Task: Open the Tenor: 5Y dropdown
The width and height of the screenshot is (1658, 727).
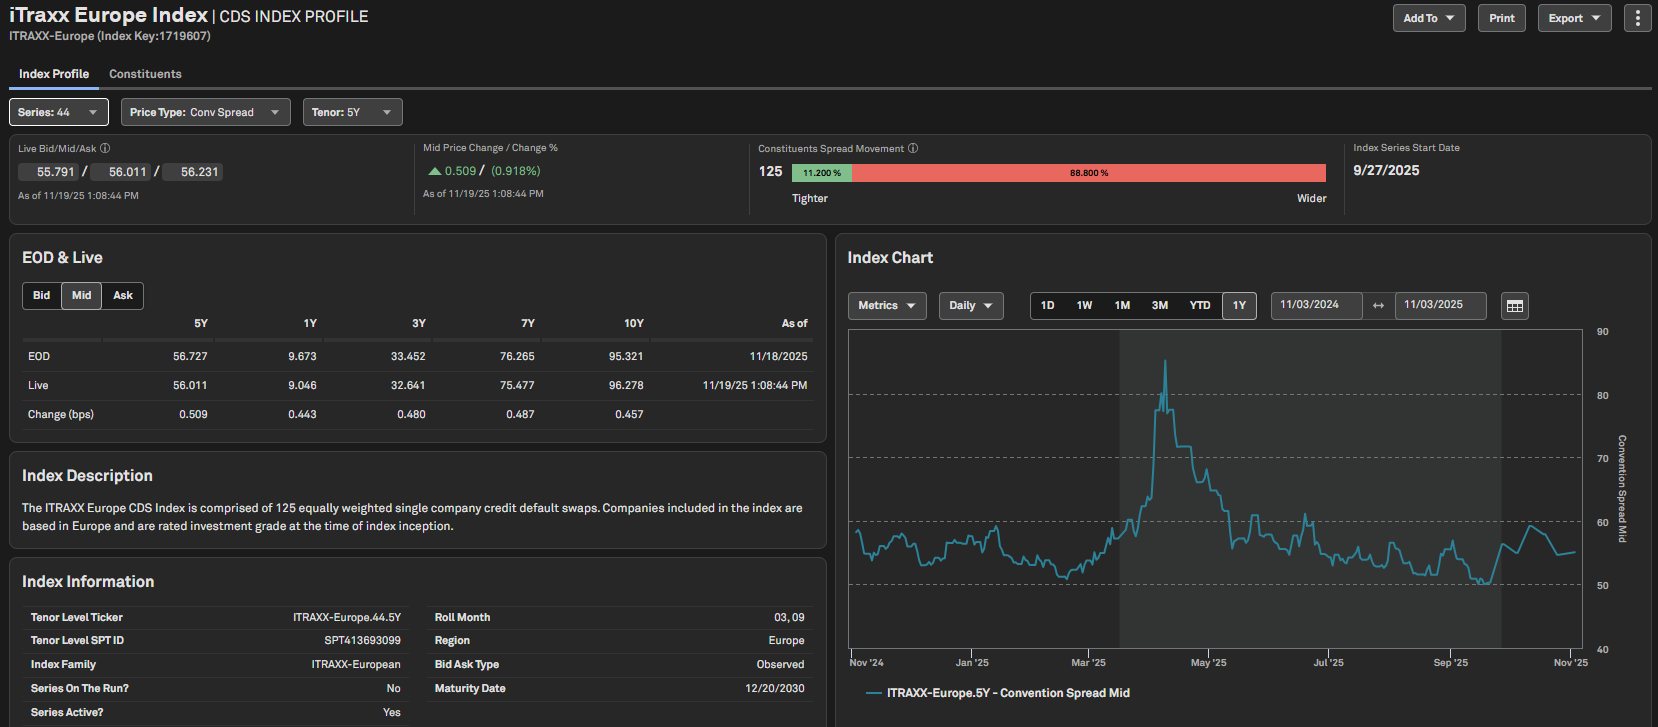Action: 352,112
